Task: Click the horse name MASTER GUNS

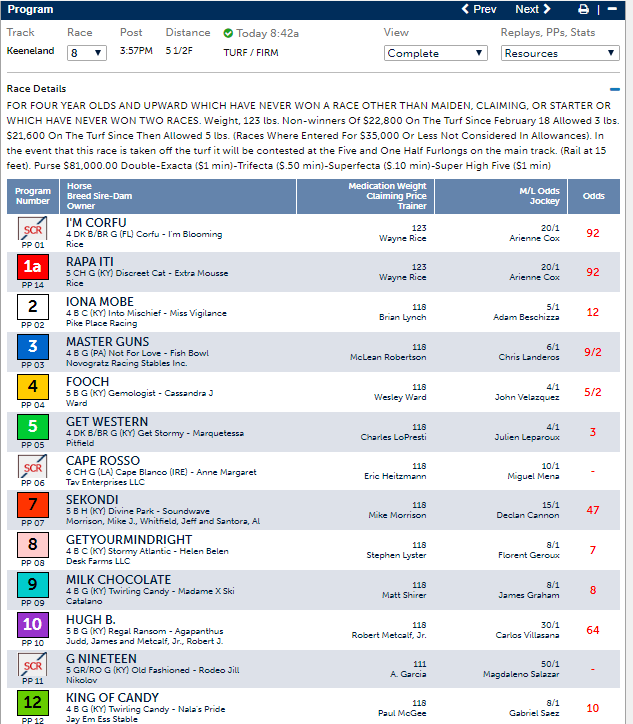Action: click(108, 341)
